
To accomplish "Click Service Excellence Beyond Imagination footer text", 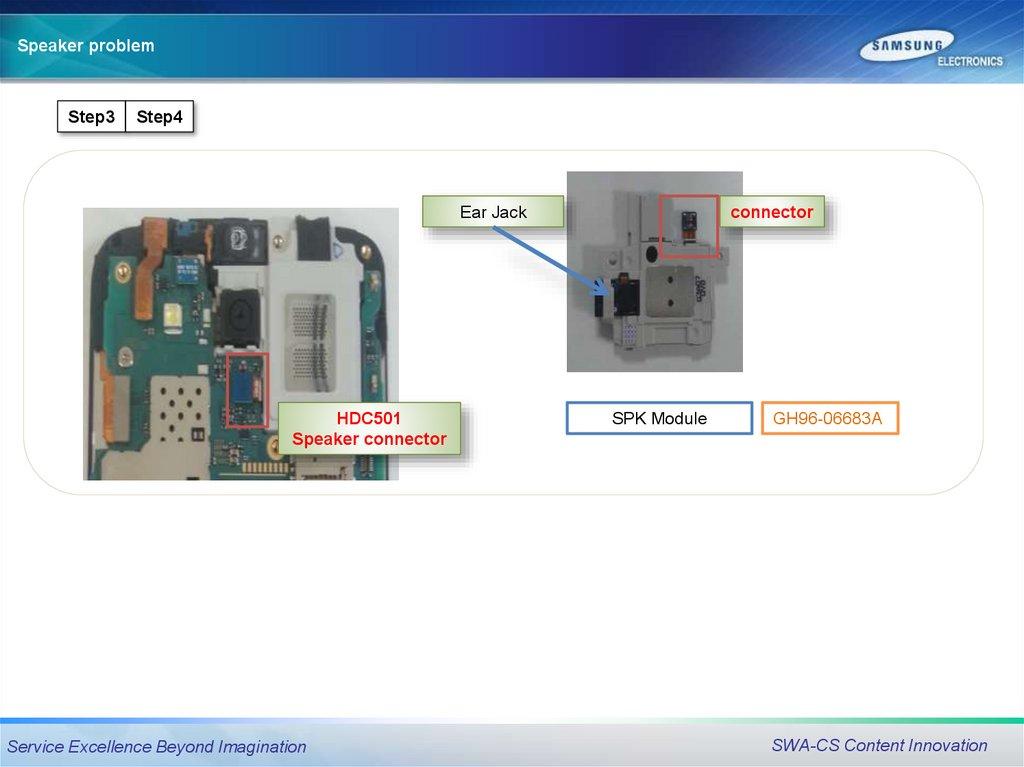I will coord(157,746).
